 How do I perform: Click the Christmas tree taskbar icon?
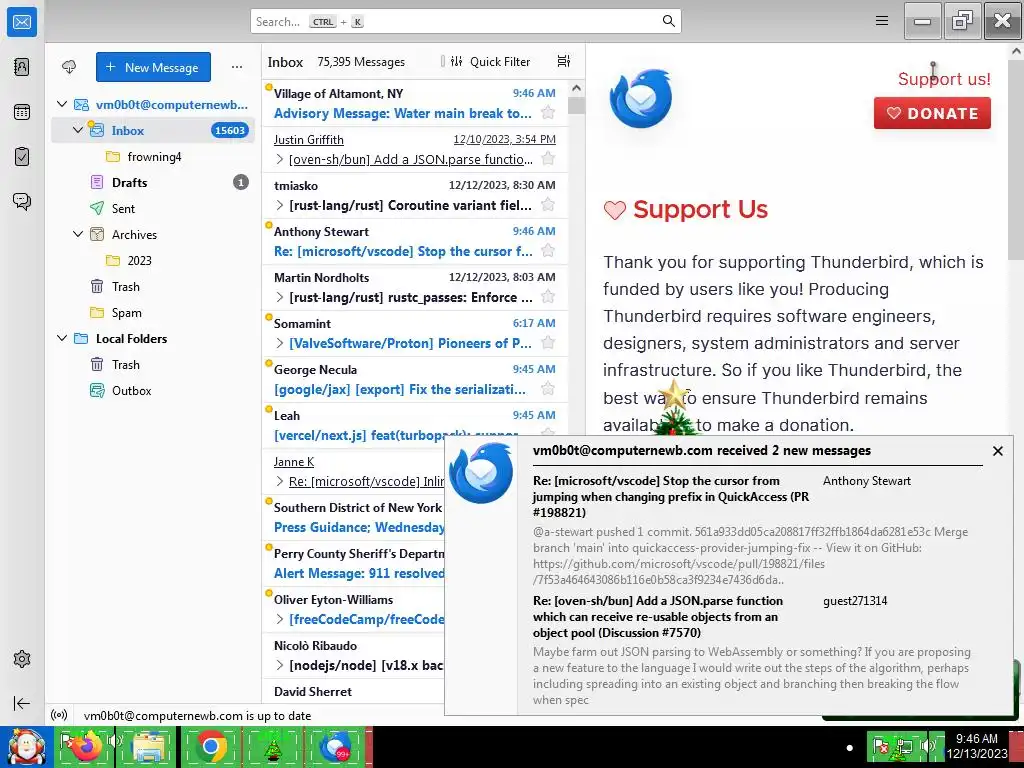point(272,747)
